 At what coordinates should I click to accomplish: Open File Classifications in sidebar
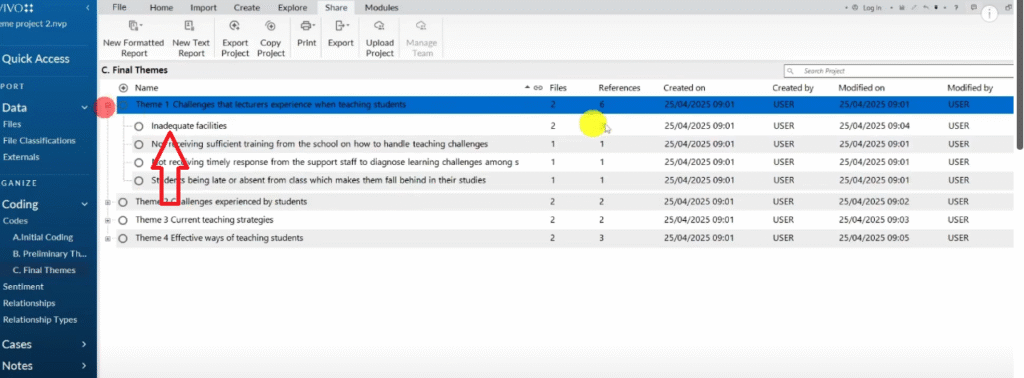click(39, 140)
